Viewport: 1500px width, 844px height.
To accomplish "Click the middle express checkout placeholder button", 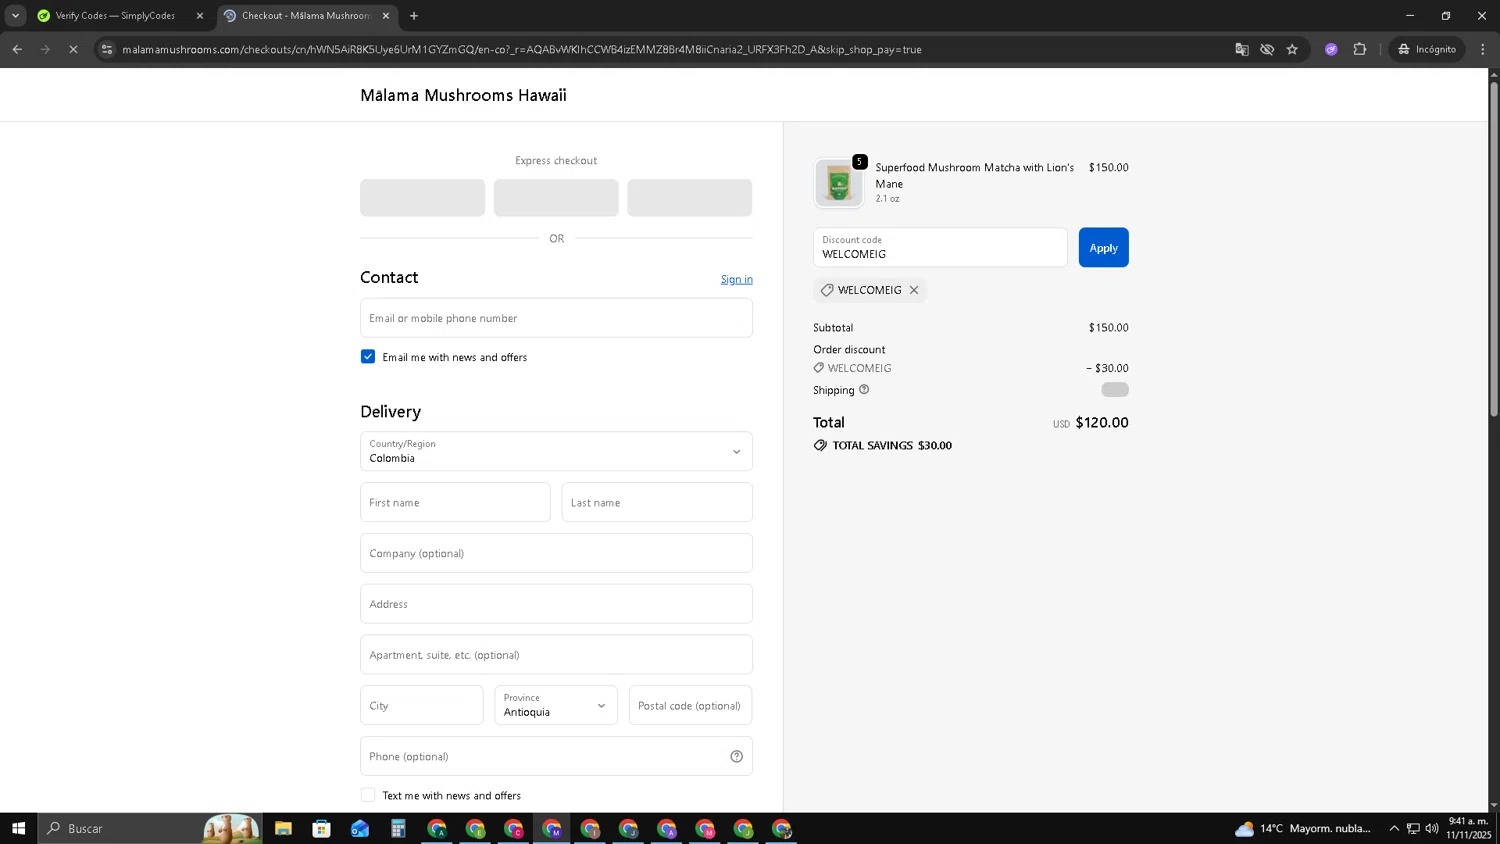I will [x=556, y=198].
